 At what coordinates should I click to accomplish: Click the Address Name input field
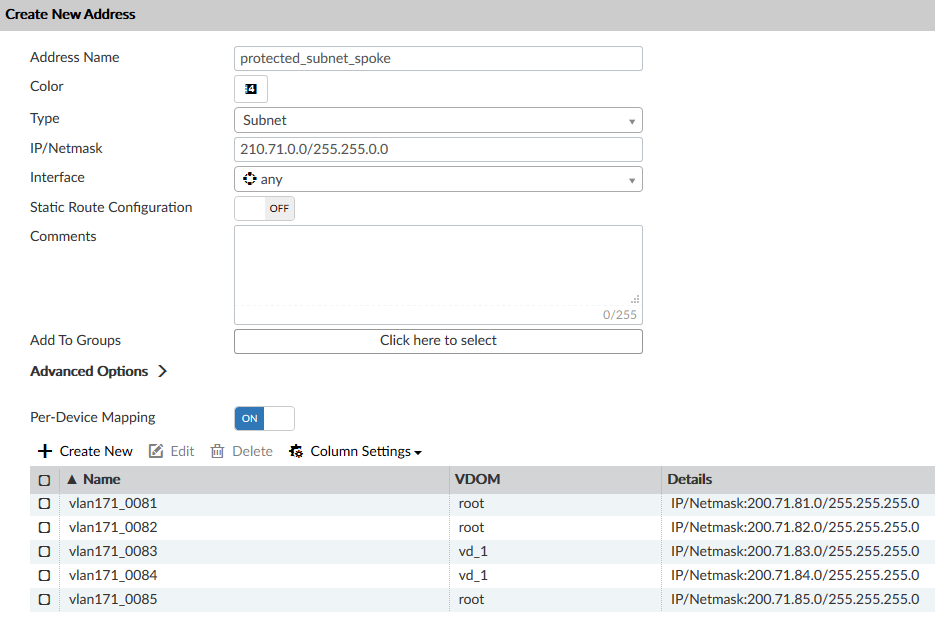tap(438, 58)
